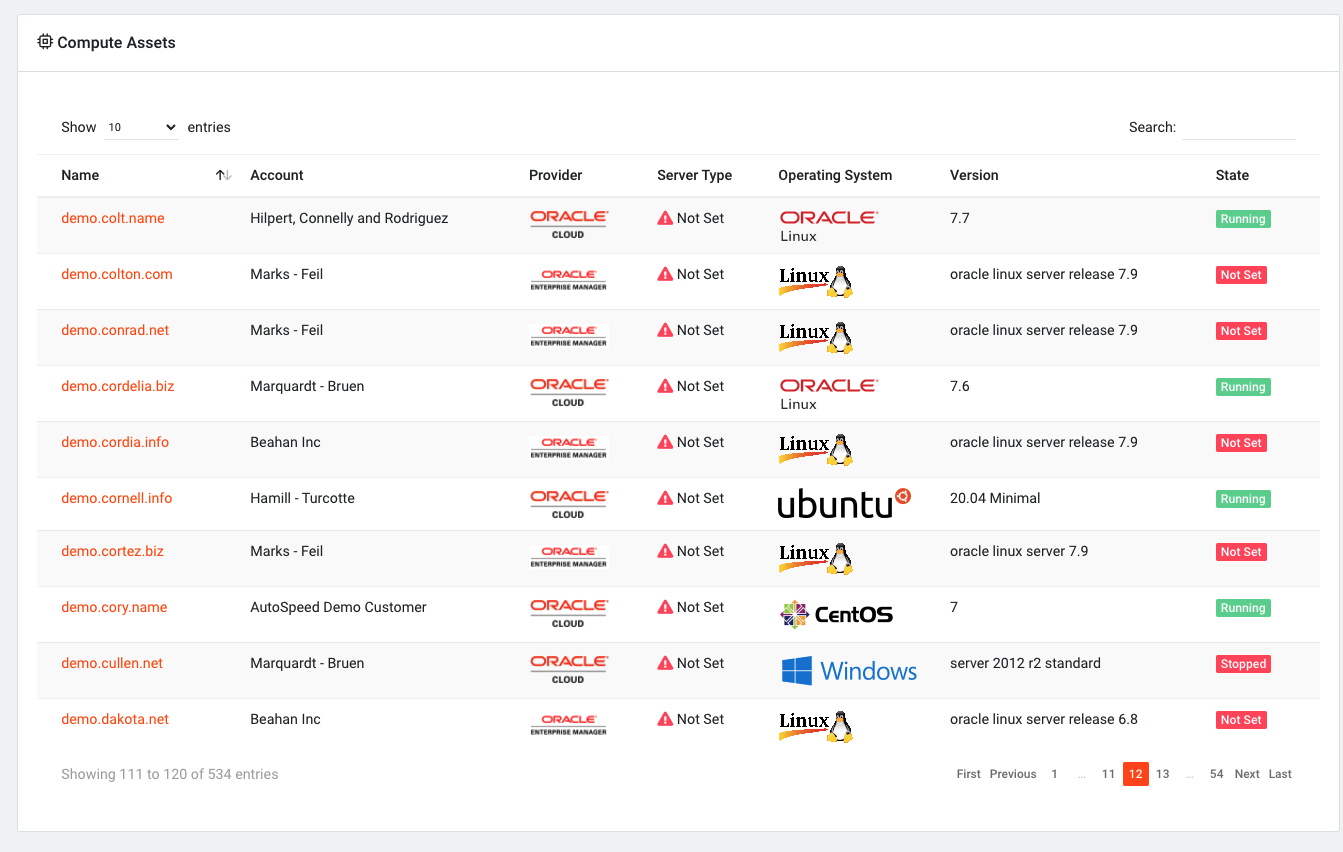
Task: Open the demo.cornell.info asset link
Action: (117, 498)
